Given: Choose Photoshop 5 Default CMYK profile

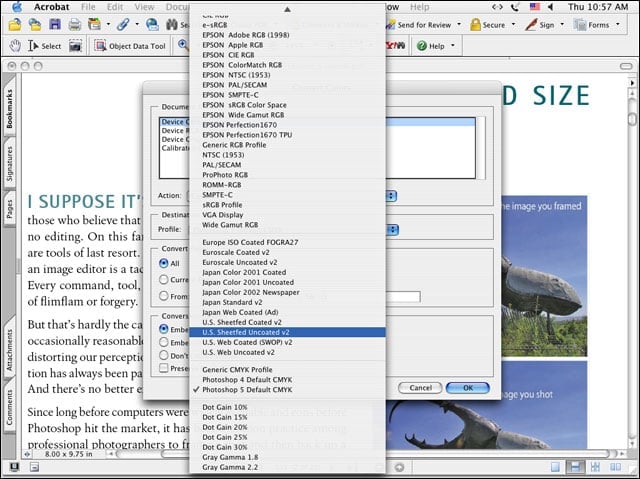Looking at the screenshot, I should point(287,390).
